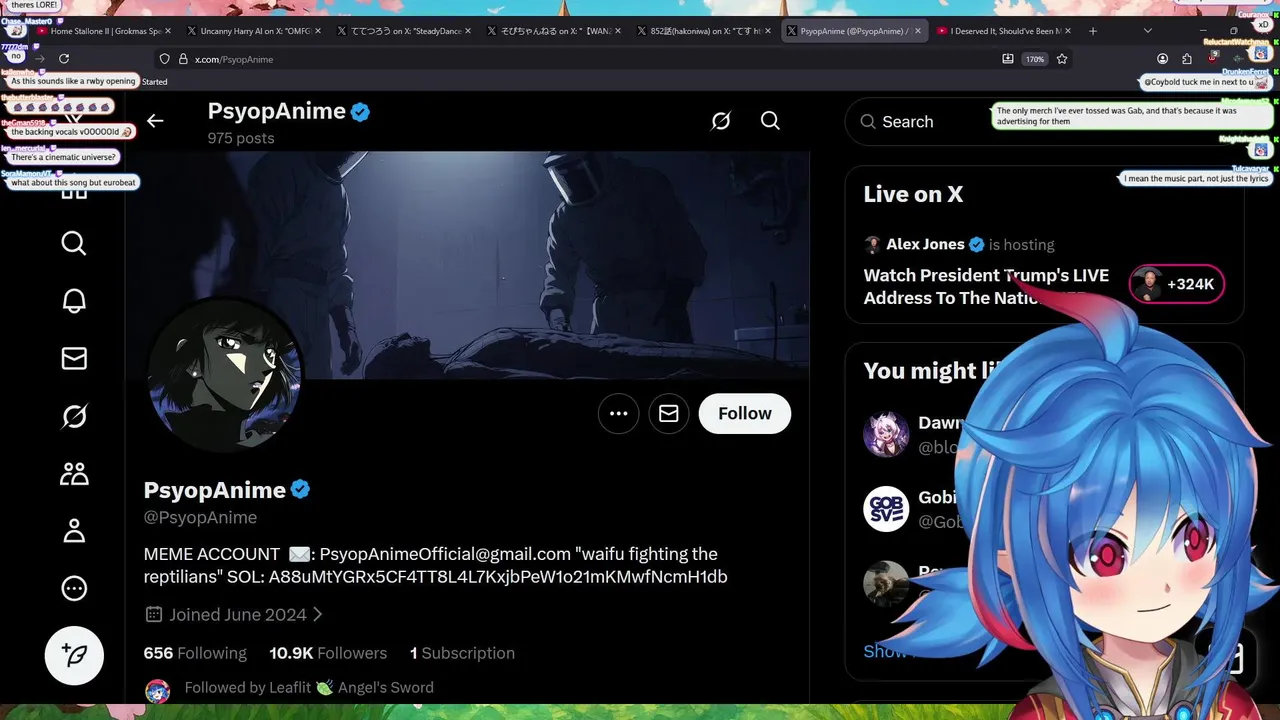The width and height of the screenshot is (1280, 720).
Task: Open browser extensions puzzle icon
Action: pos(1186,59)
